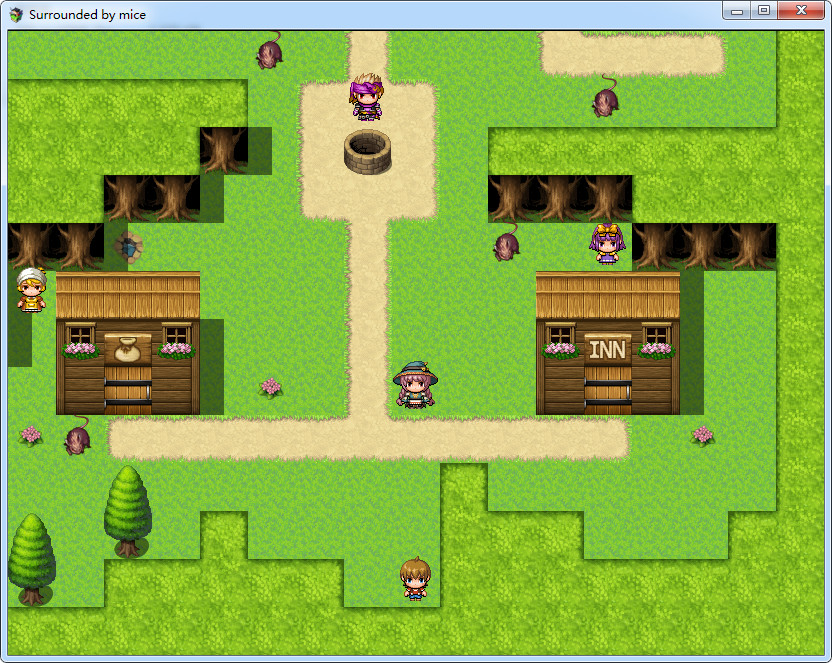Click the mouse in the upper-right grass
This screenshot has height=663, width=832.
pos(604,103)
